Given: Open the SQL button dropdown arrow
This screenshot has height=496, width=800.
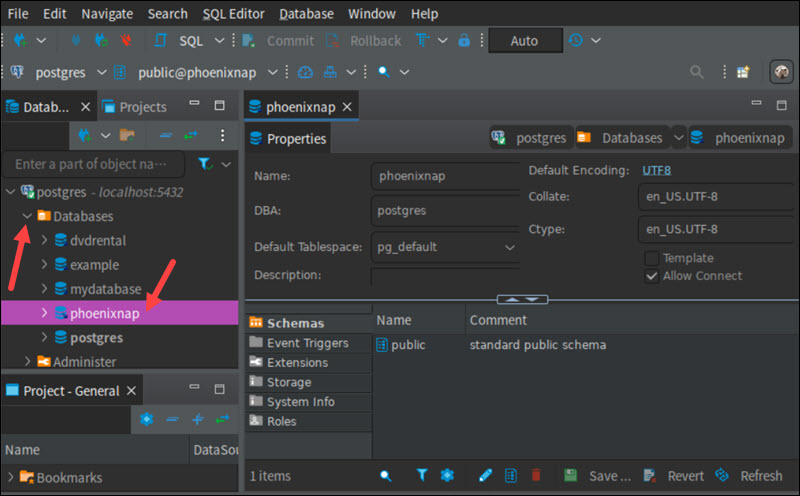Looking at the screenshot, I should tap(219, 40).
